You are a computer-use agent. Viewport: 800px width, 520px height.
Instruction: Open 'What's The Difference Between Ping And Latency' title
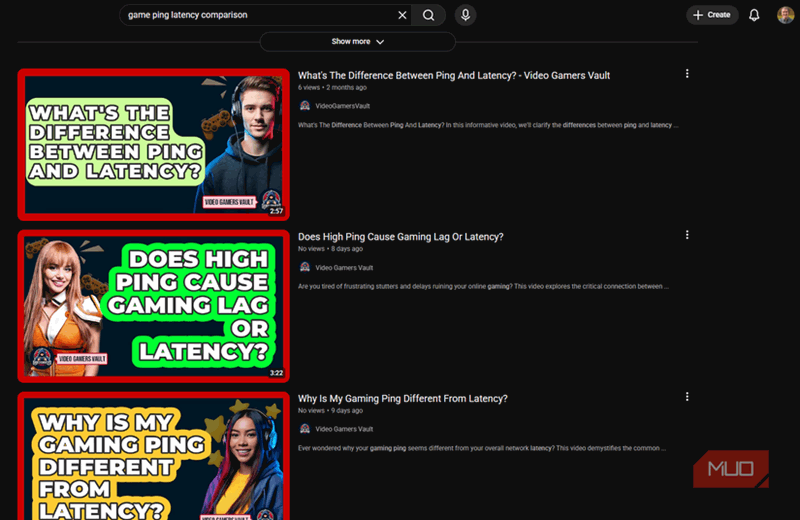coord(453,75)
